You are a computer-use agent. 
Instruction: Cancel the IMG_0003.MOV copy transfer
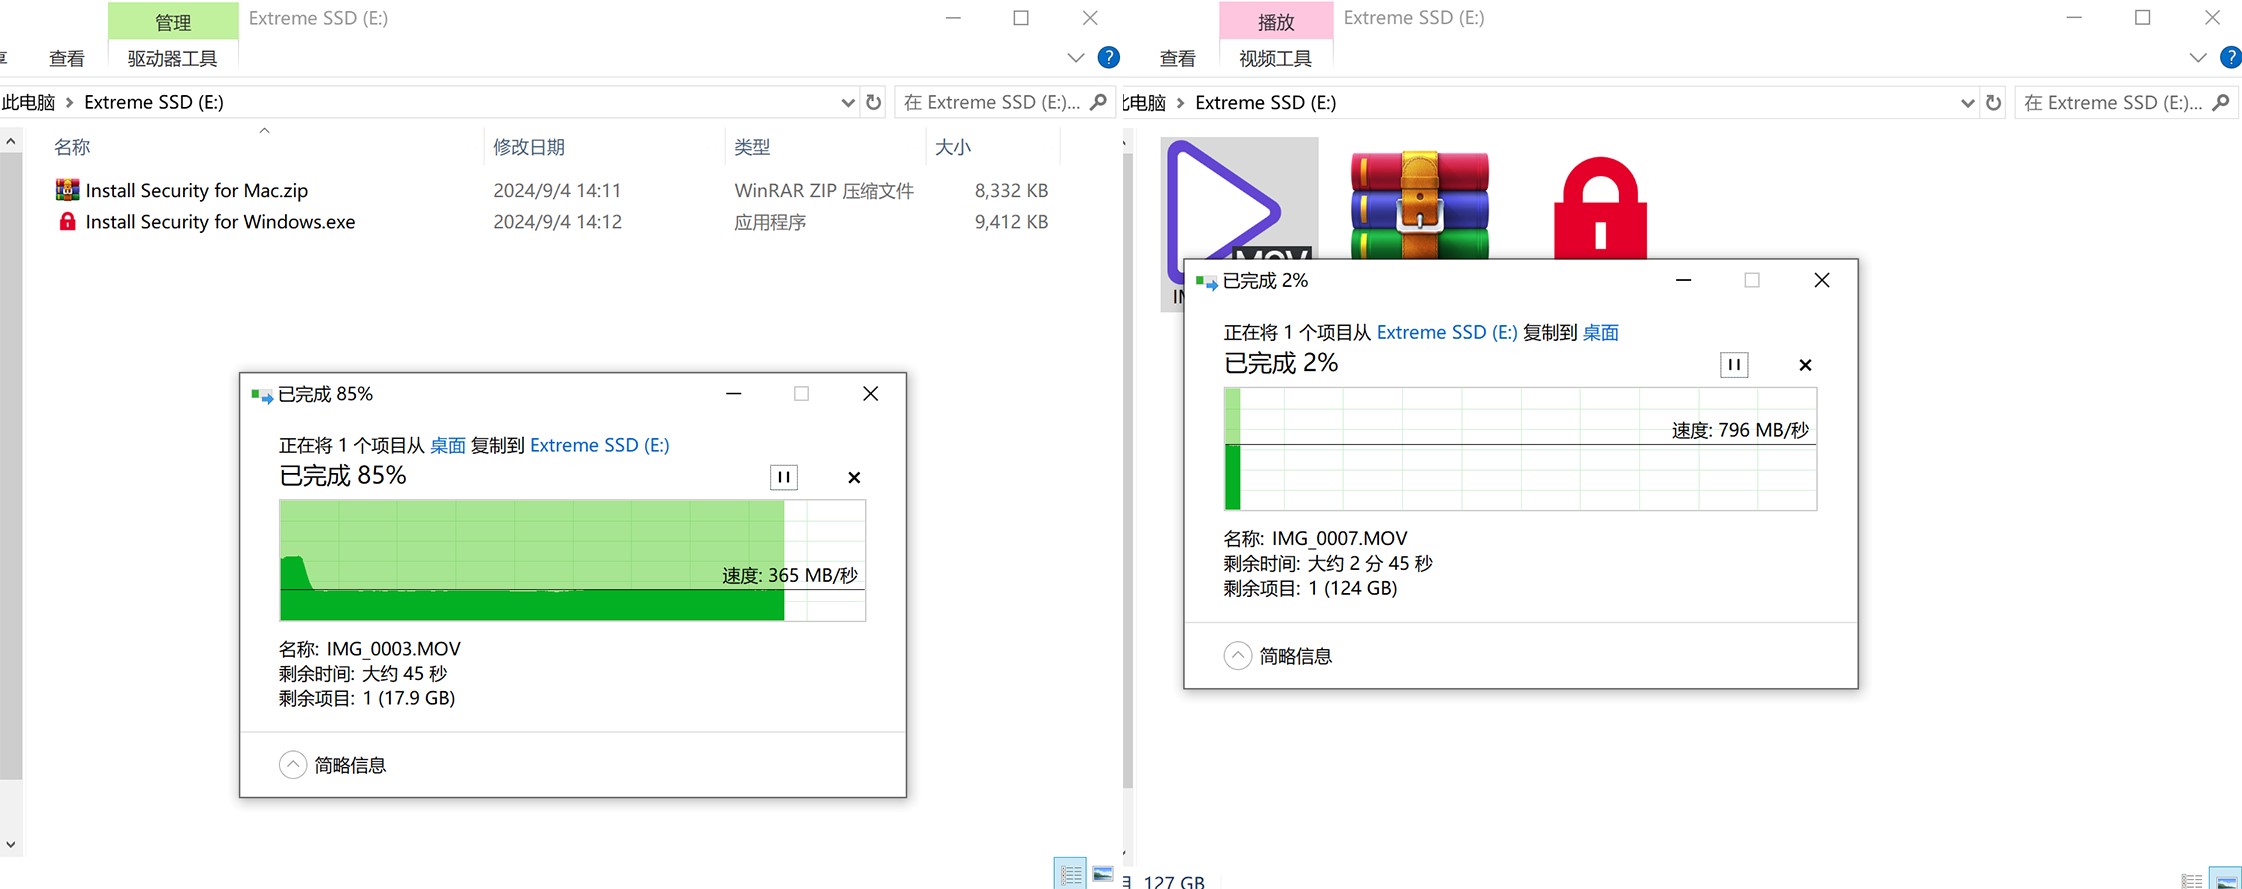point(854,477)
